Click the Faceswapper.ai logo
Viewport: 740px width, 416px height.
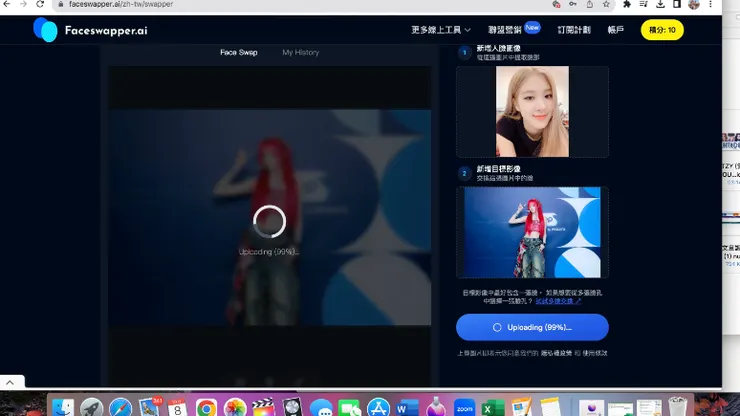point(90,30)
